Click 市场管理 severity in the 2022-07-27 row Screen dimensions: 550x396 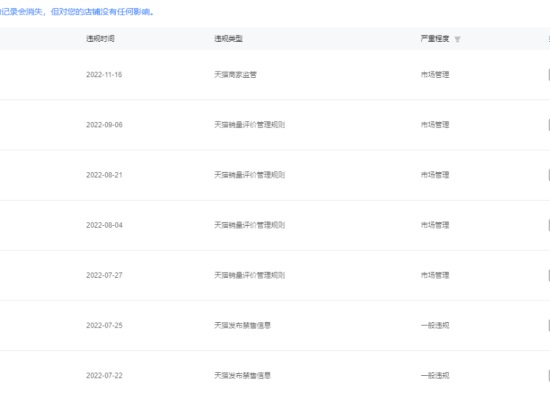(x=435, y=275)
